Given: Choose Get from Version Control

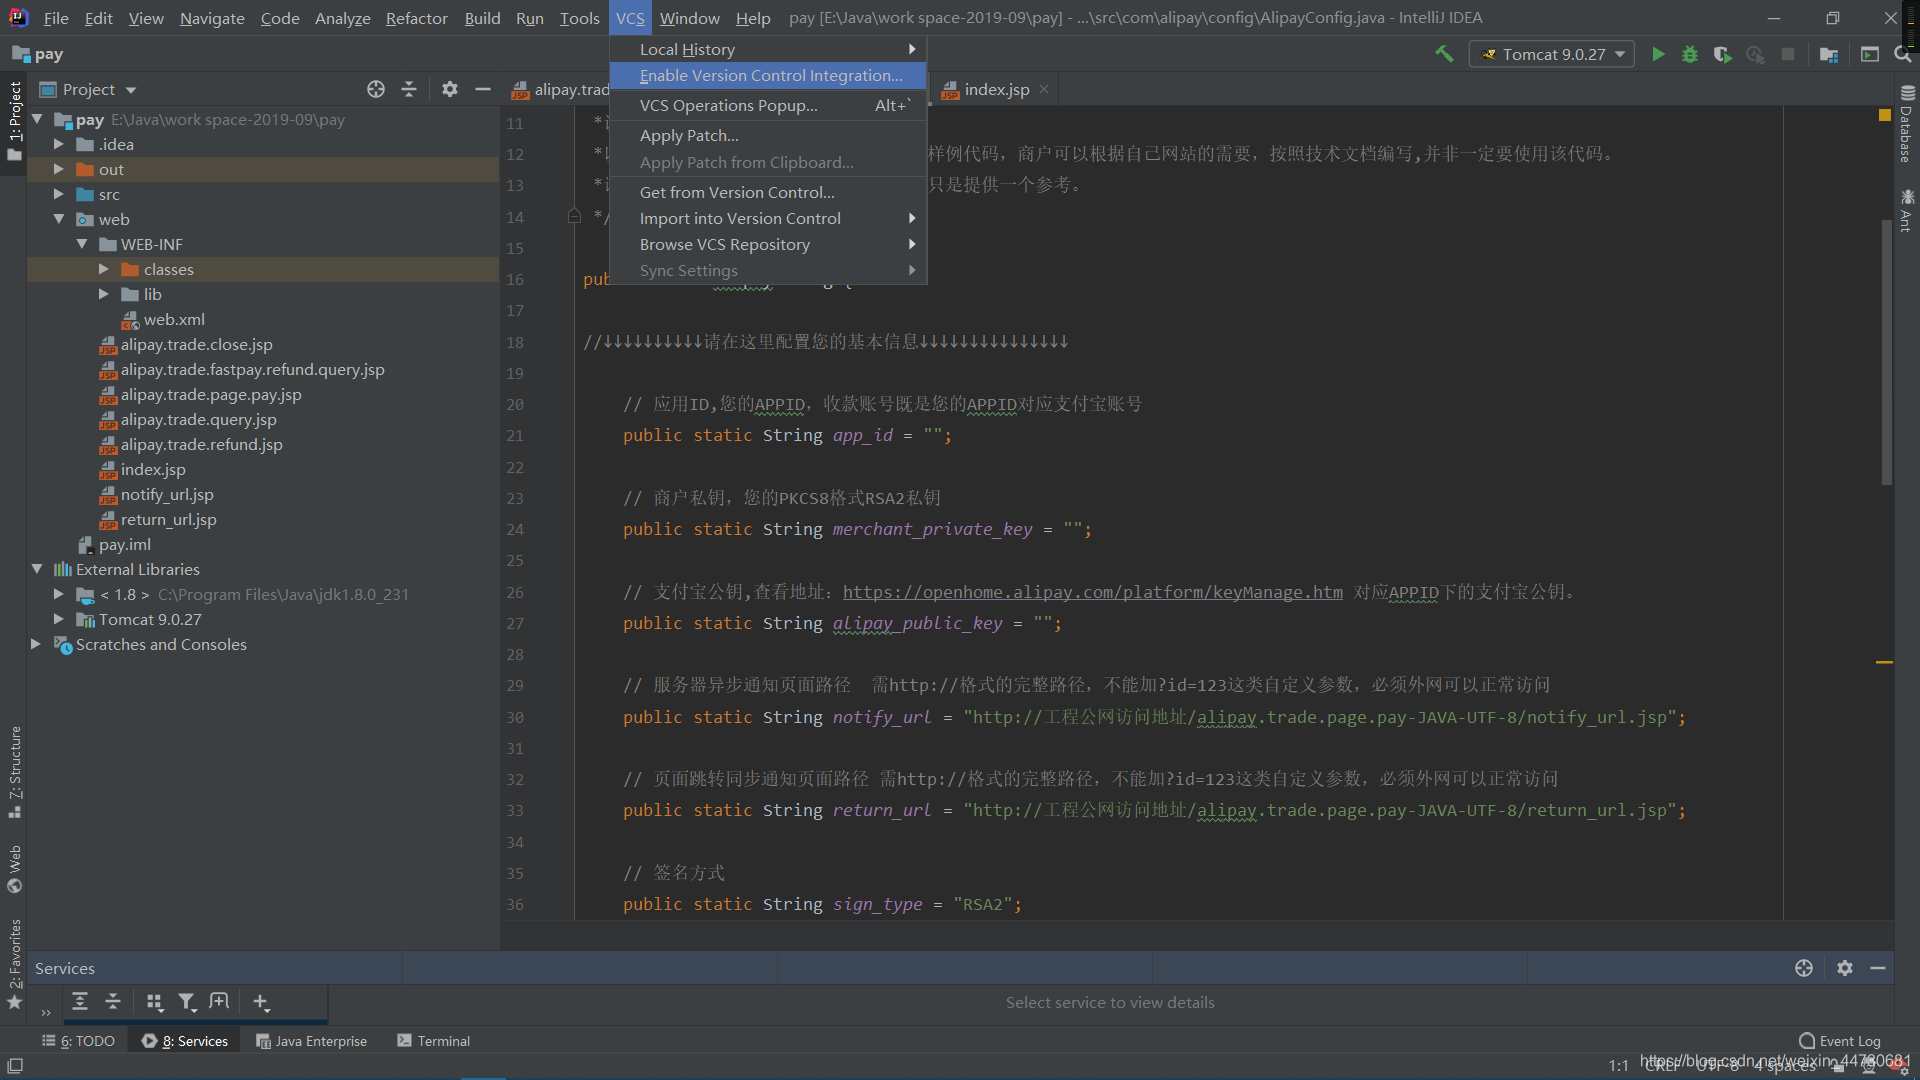Looking at the screenshot, I should [768, 192].
